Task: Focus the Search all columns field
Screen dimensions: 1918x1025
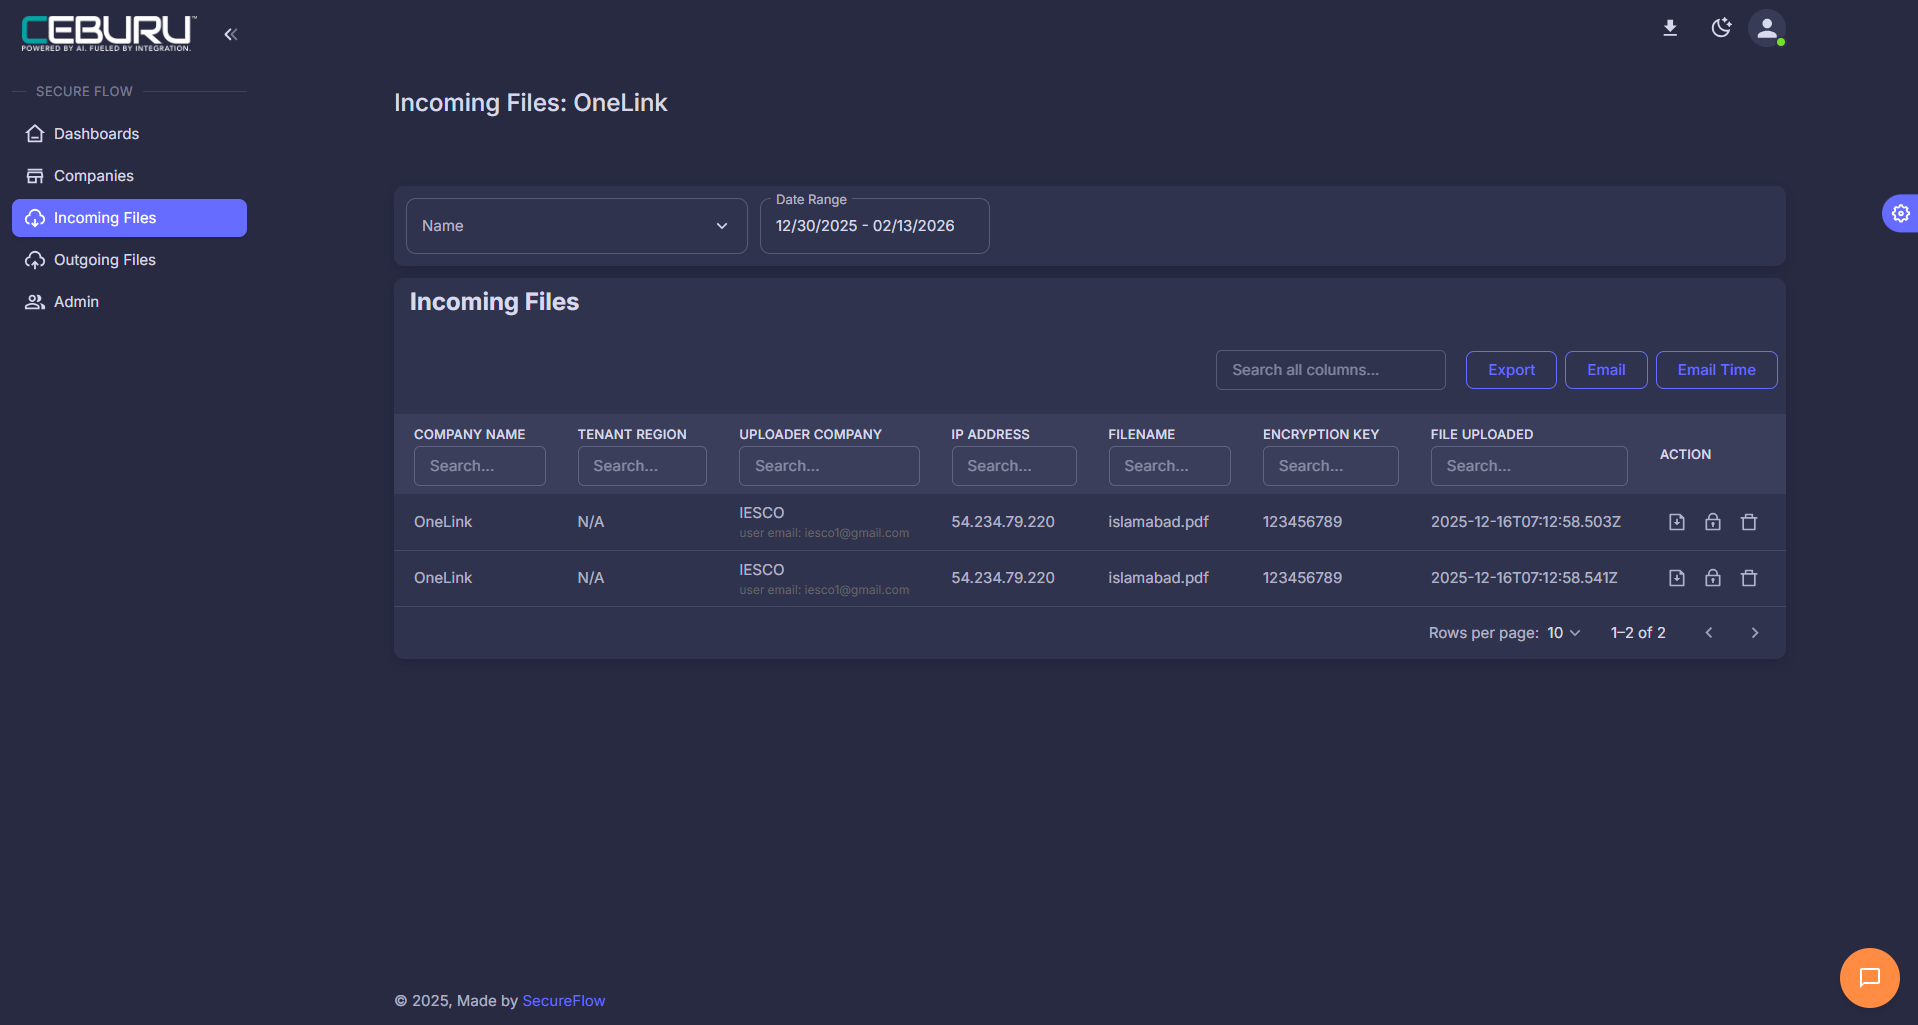Action: pyautogui.click(x=1330, y=370)
